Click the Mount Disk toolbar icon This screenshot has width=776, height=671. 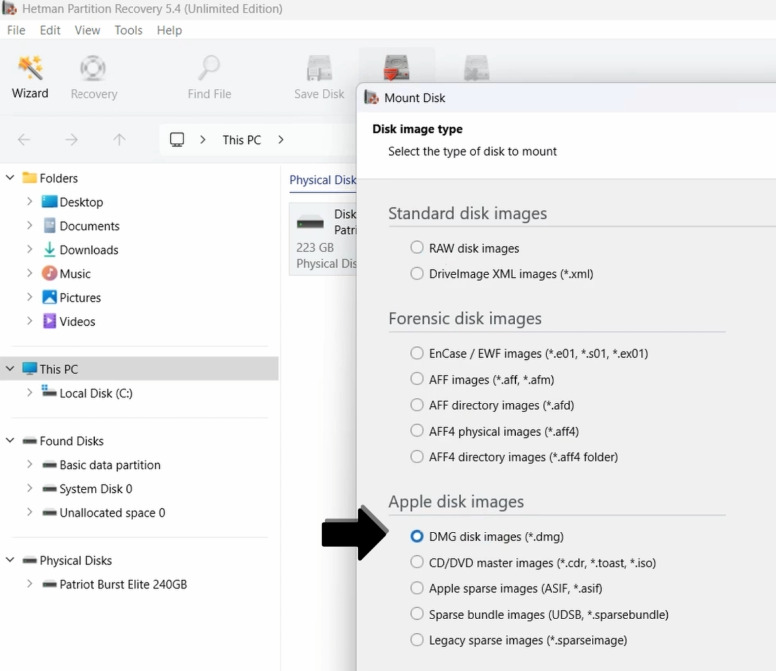click(396, 68)
